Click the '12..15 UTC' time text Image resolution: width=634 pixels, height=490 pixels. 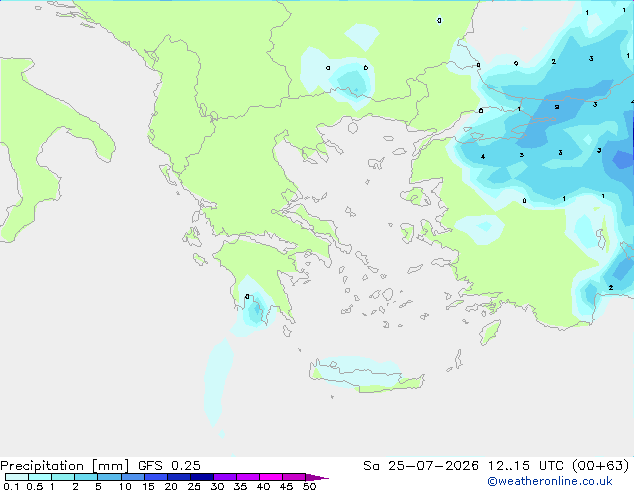pyautogui.click(x=525, y=466)
